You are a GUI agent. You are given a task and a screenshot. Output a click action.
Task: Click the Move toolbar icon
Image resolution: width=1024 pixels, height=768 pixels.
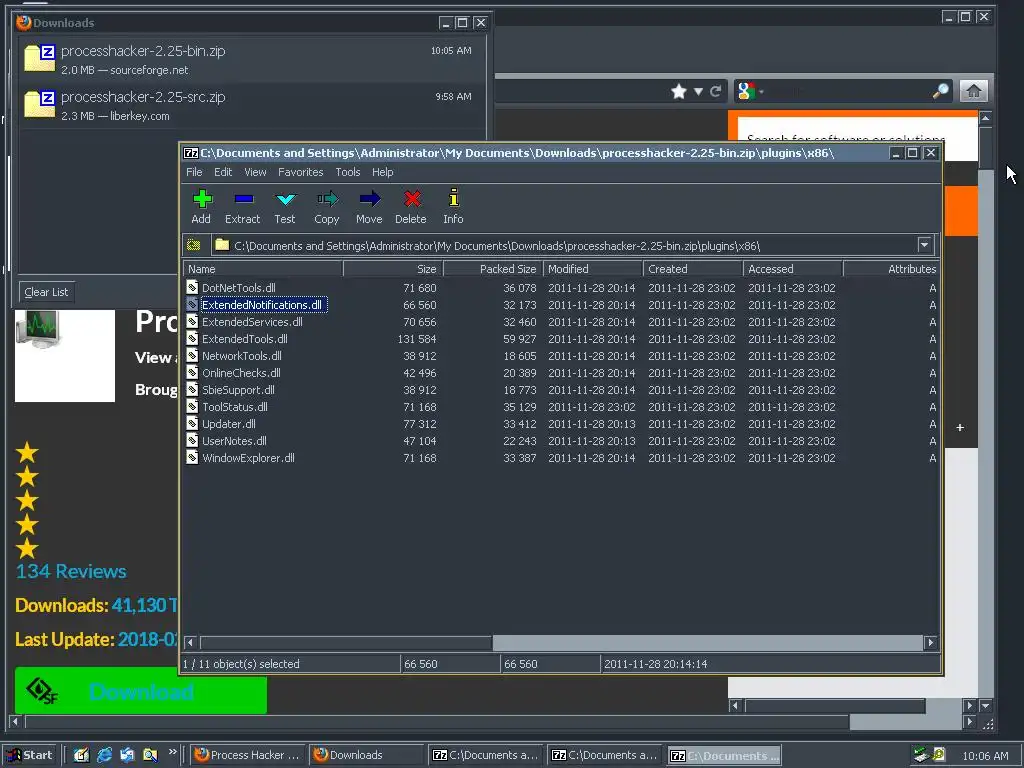370,199
